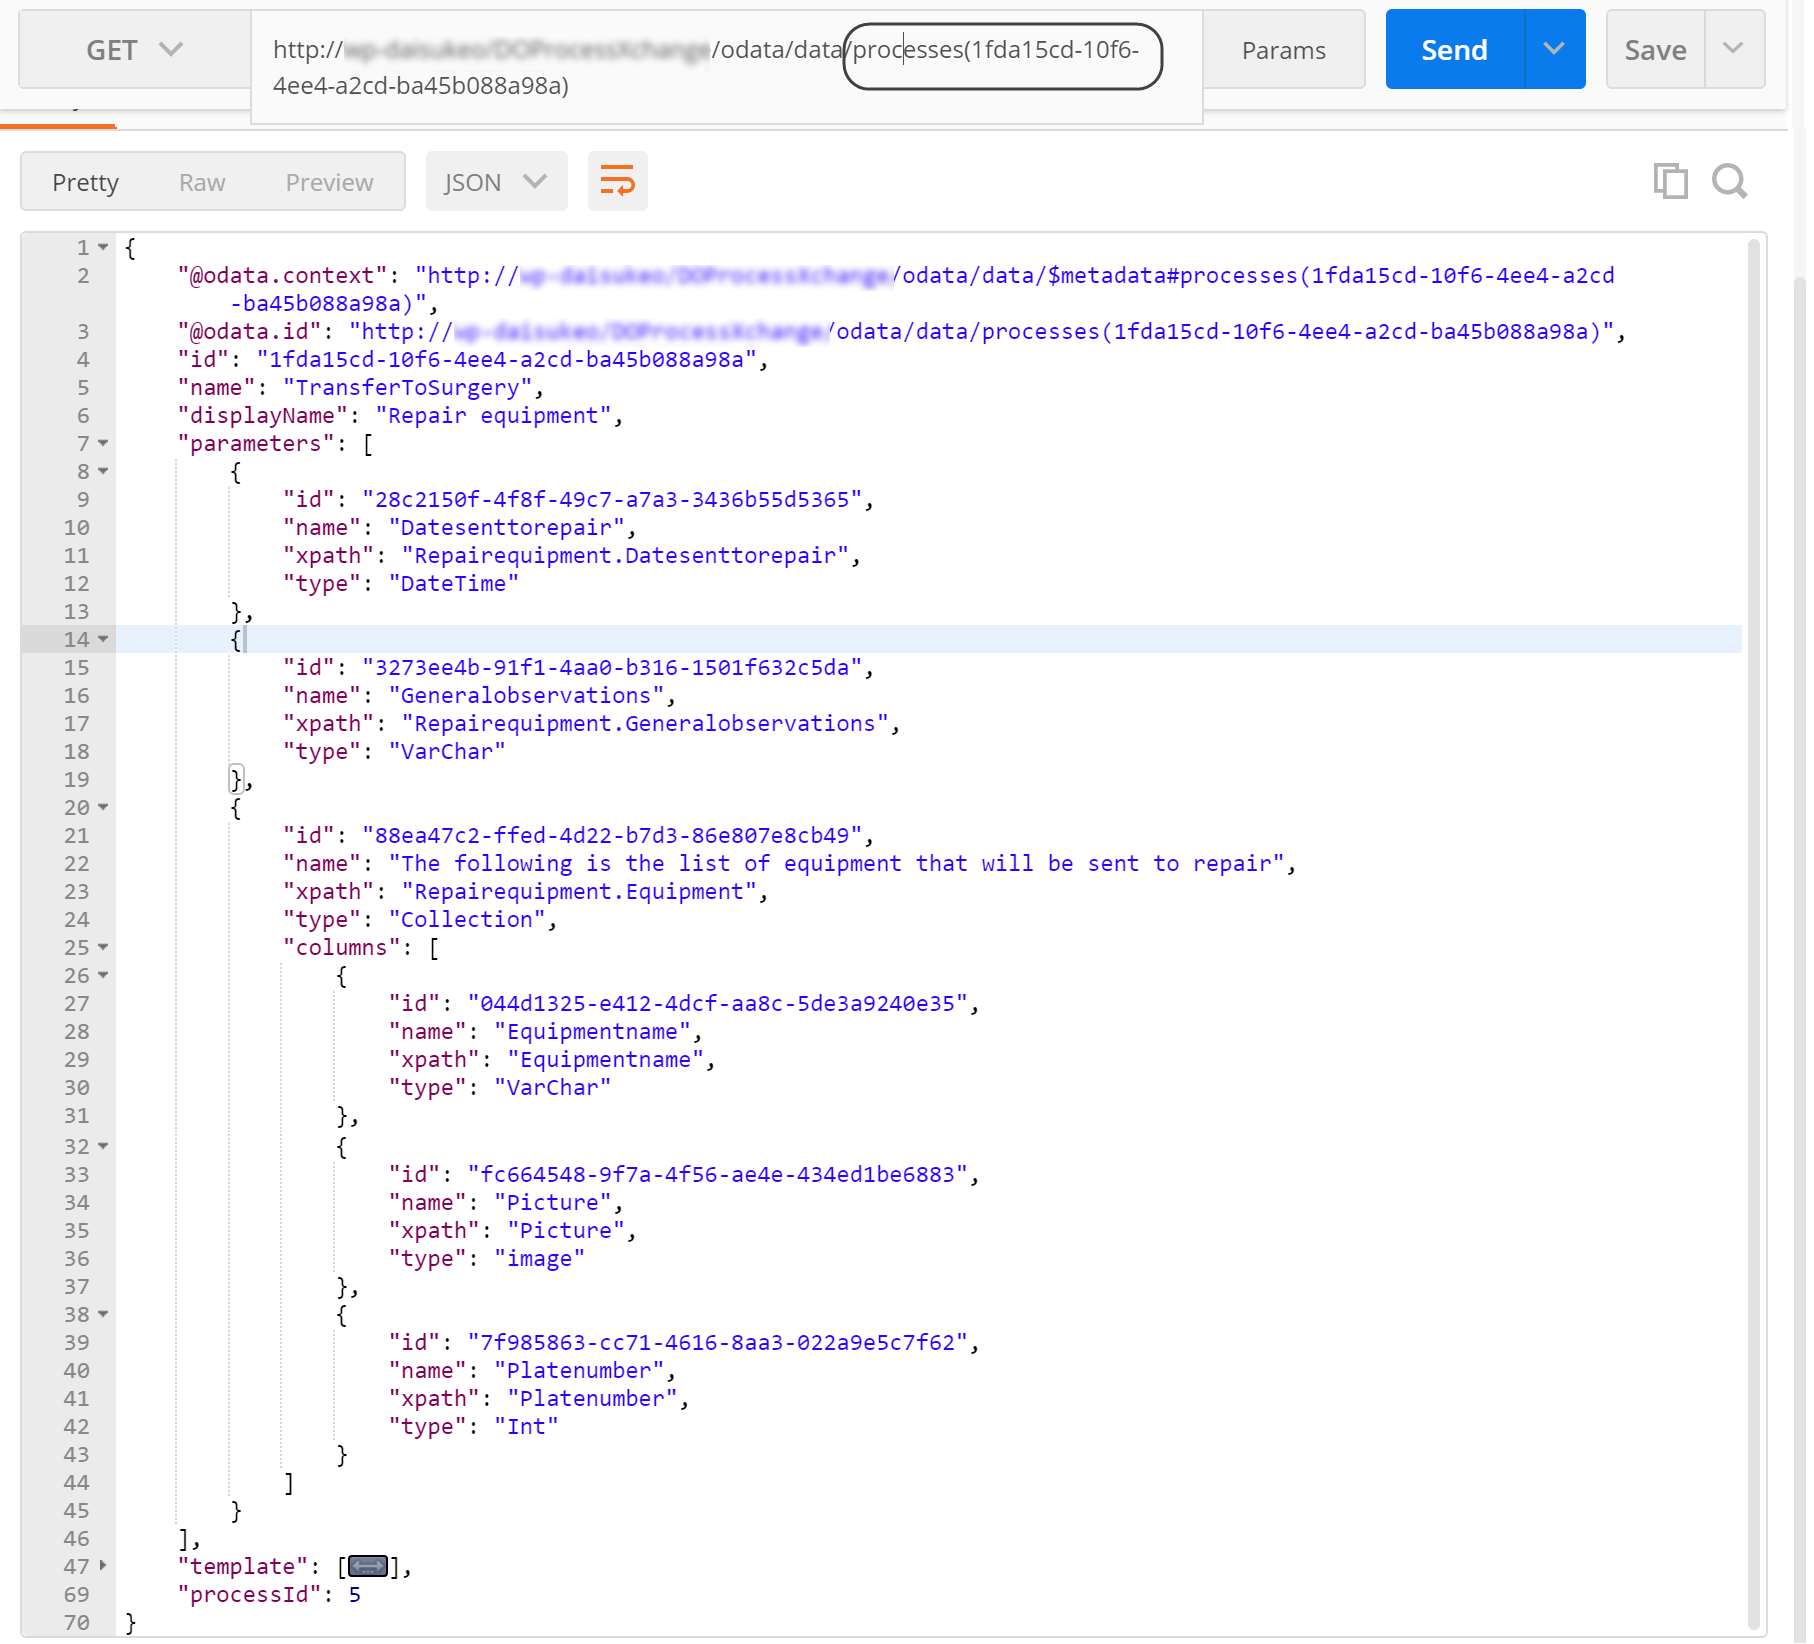Switch to the Preview view tab
The height and width of the screenshot is (1644, 1814).
coord(329,182)
